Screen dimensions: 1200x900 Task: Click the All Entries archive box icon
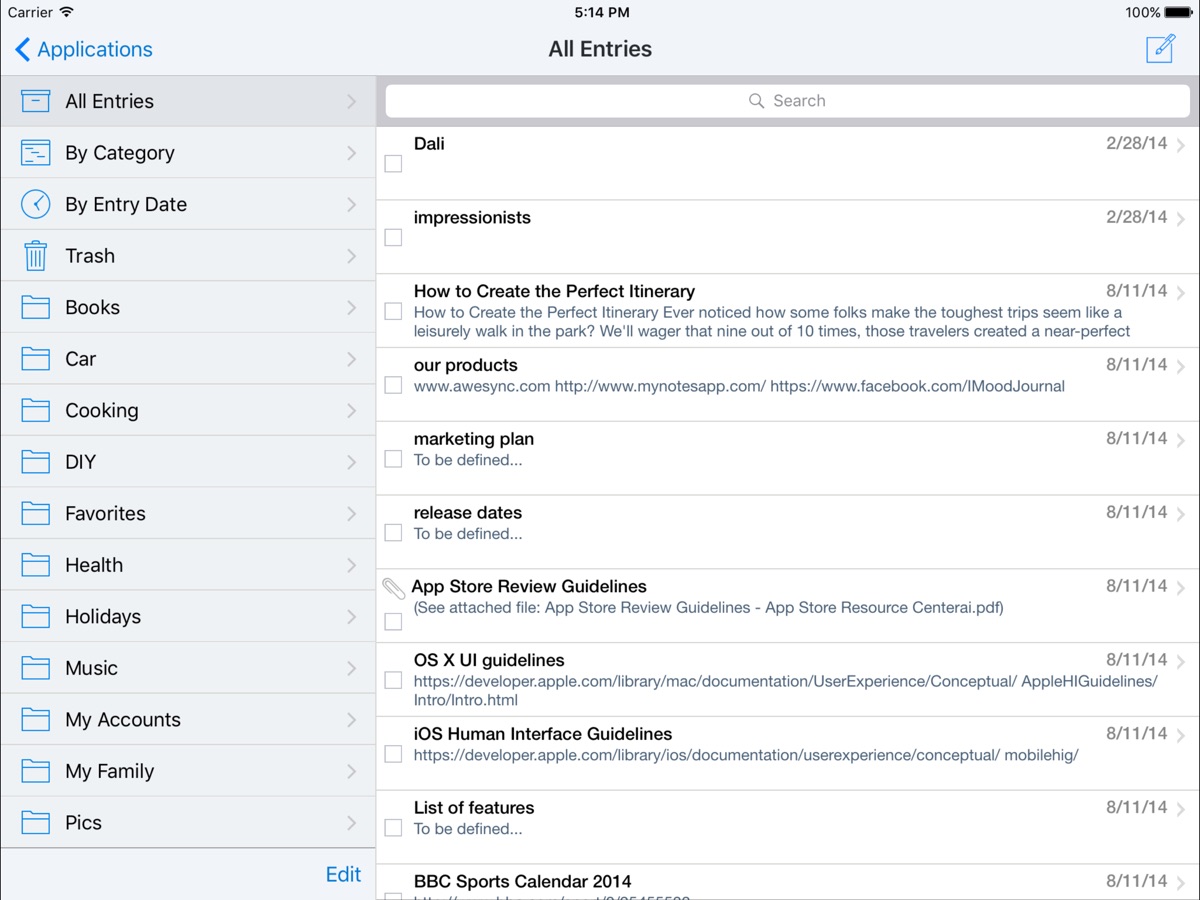point(36,101)
